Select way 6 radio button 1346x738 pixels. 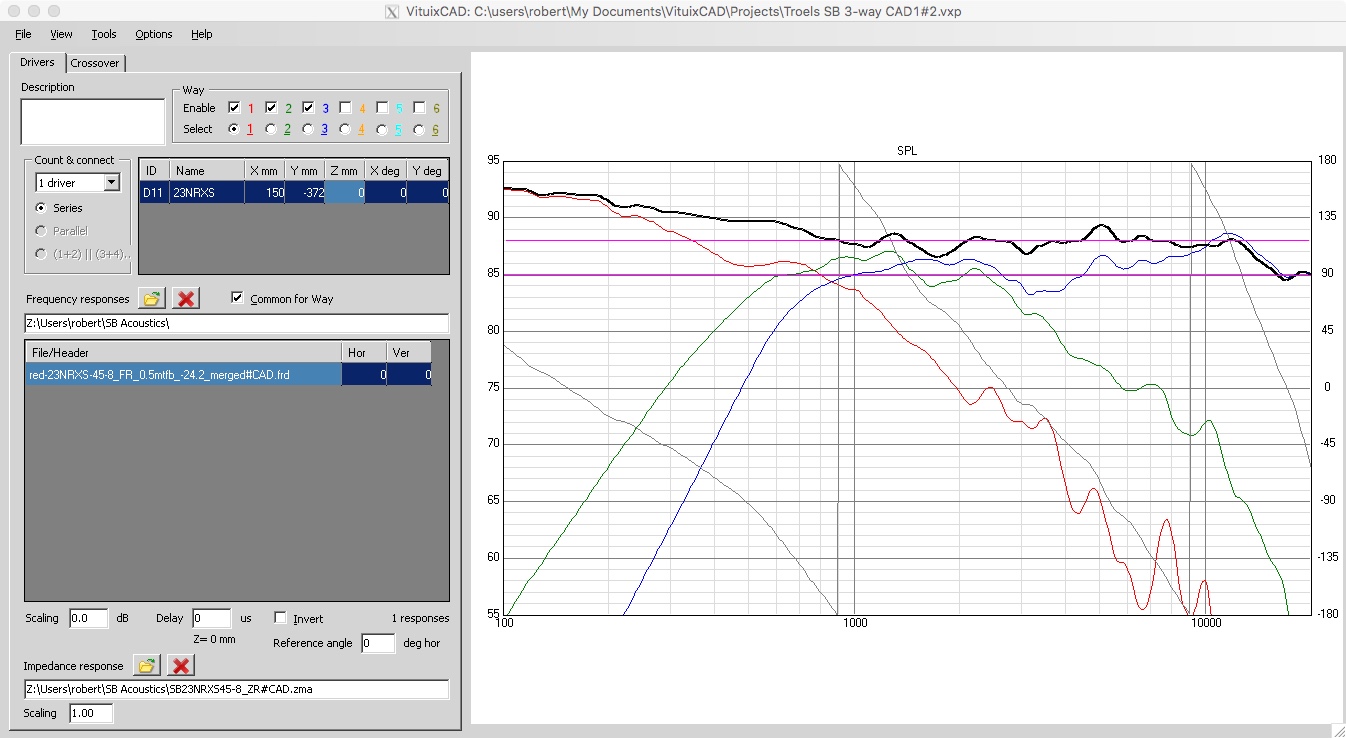click(x=419, y=129)
